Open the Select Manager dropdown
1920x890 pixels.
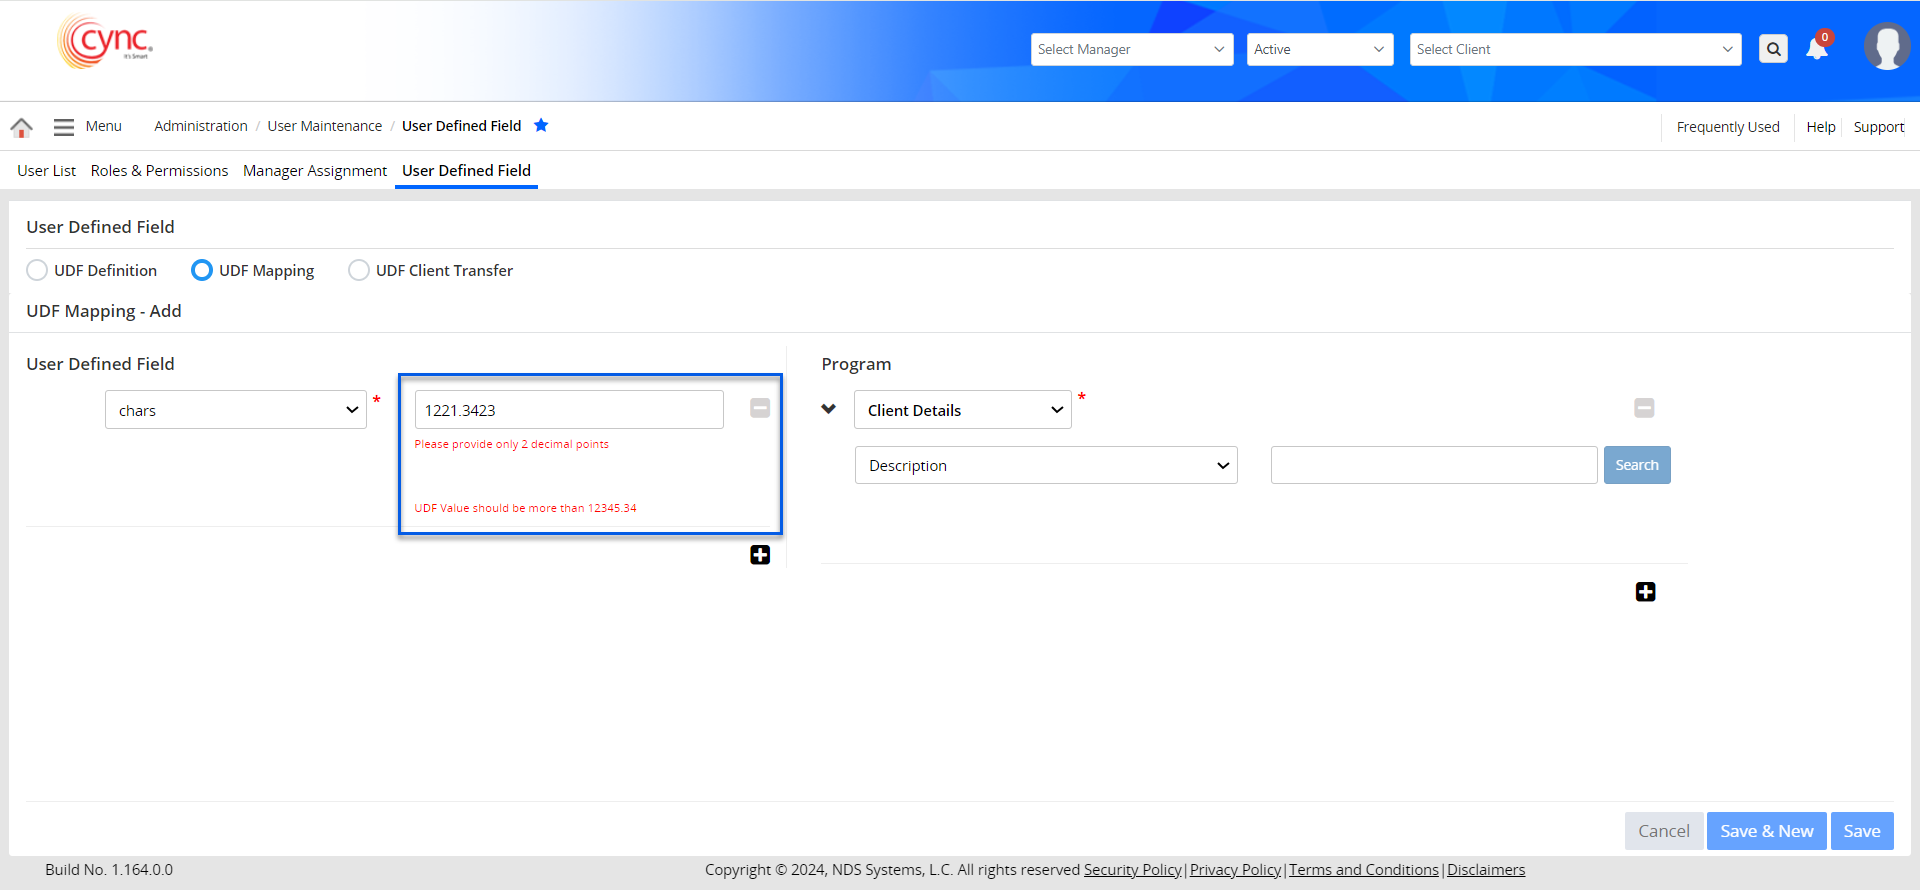click(1131, 49)
